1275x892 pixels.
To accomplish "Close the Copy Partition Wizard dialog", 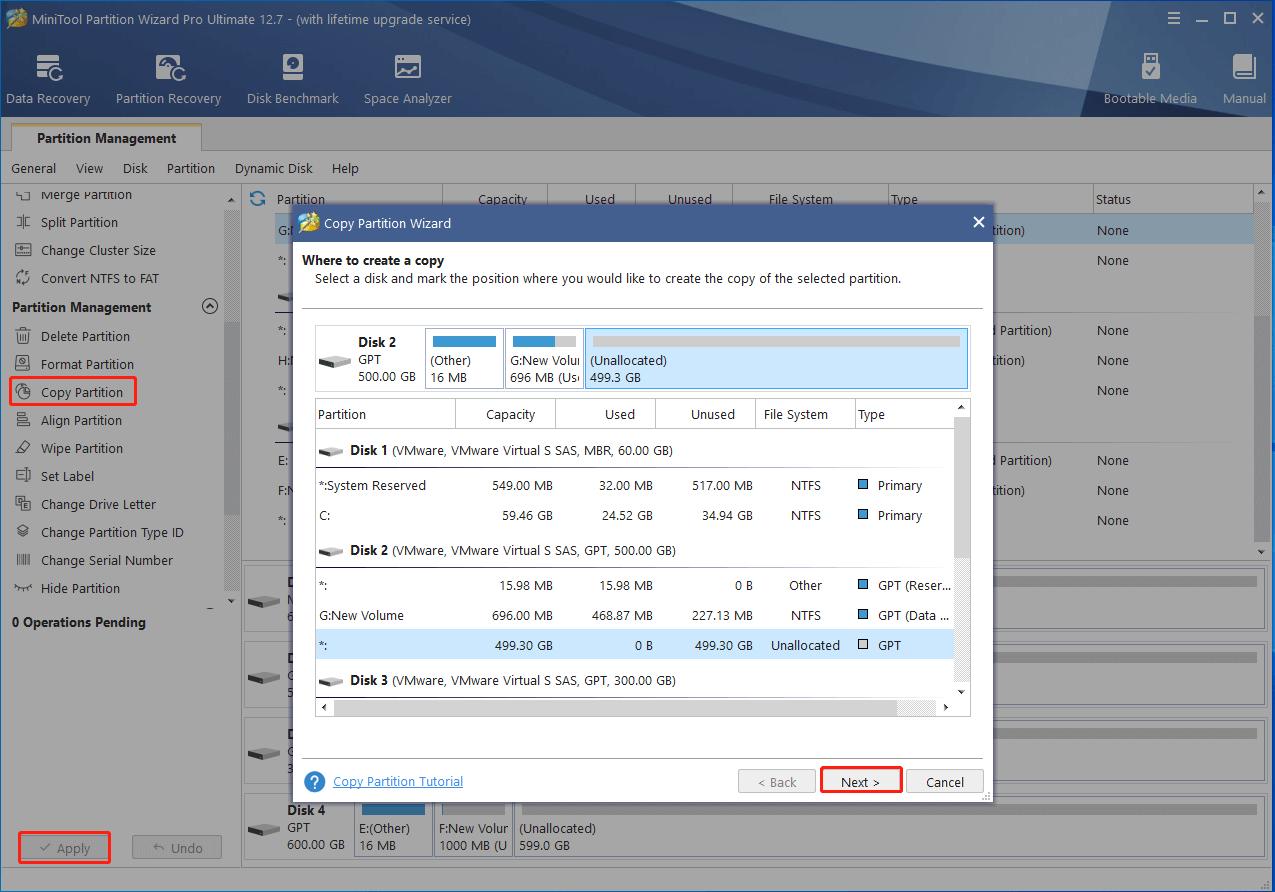I will (x=979, y=223).
